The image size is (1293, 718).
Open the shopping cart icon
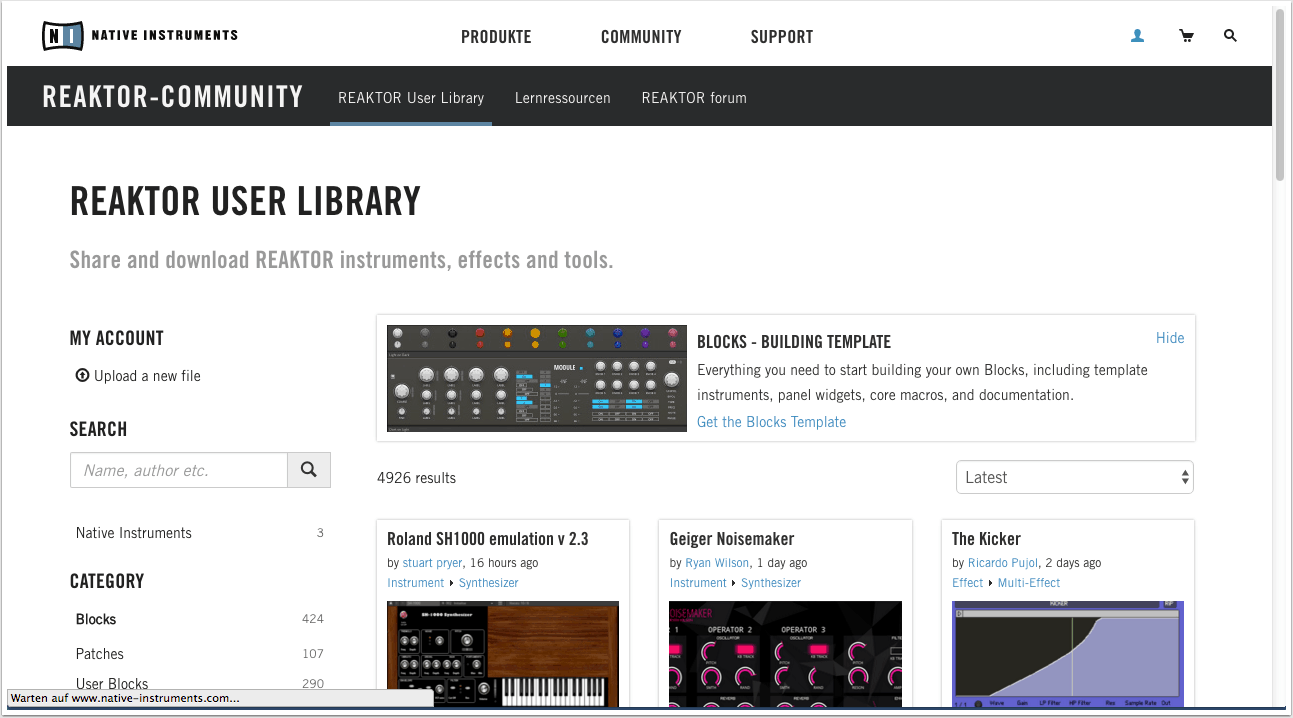[x=1187, y=36]
